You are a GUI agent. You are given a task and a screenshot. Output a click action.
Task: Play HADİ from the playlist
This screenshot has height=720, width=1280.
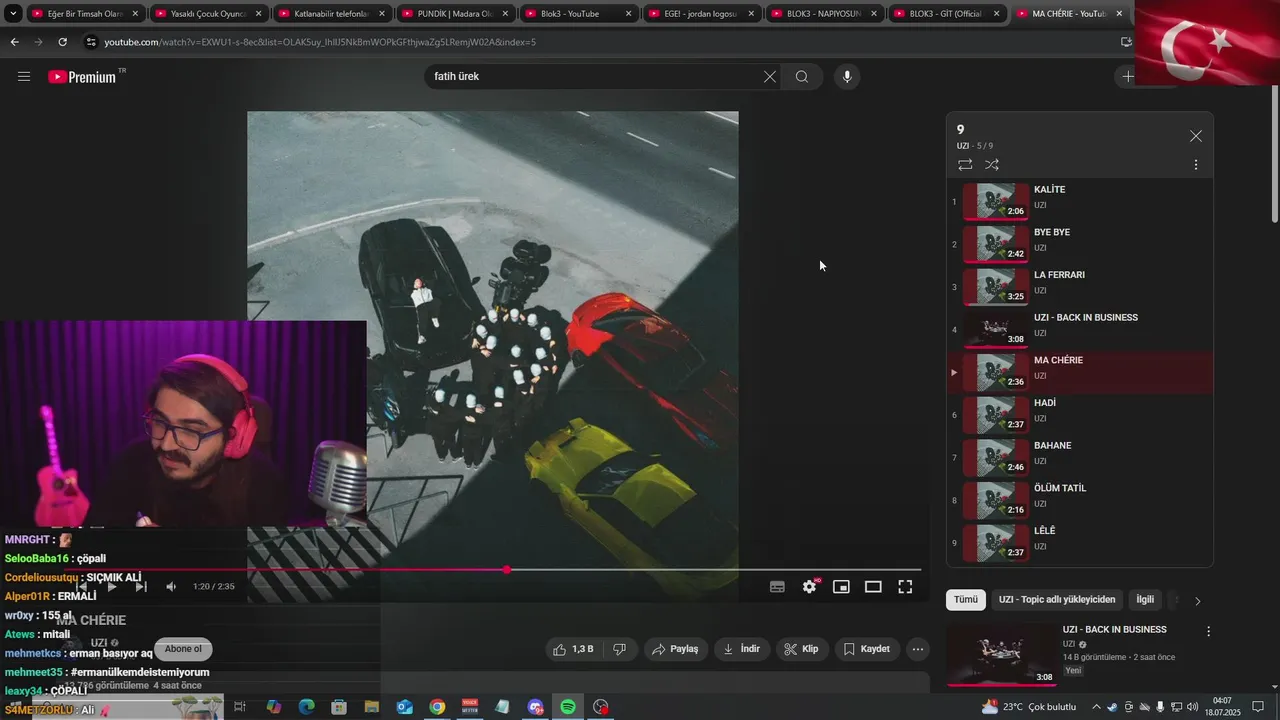tap(1080, 415)
